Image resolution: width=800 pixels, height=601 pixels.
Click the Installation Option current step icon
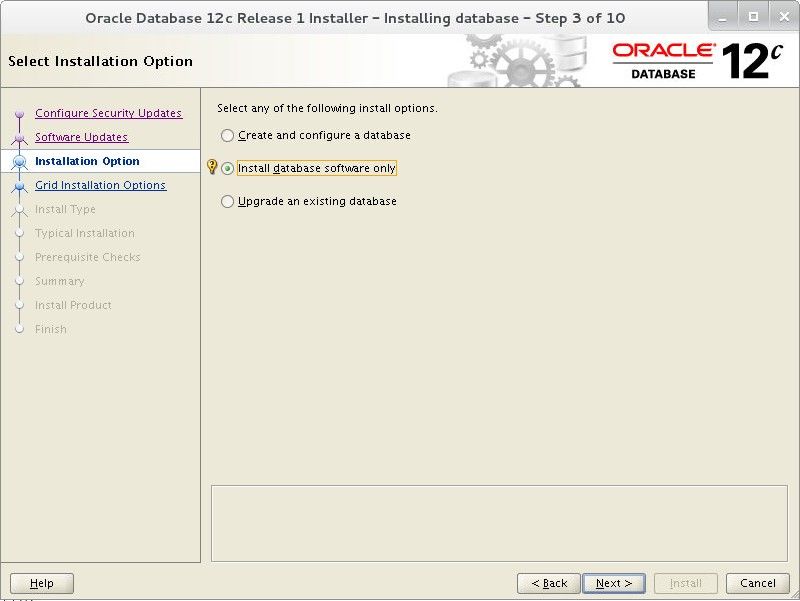[x=19, y=161]
